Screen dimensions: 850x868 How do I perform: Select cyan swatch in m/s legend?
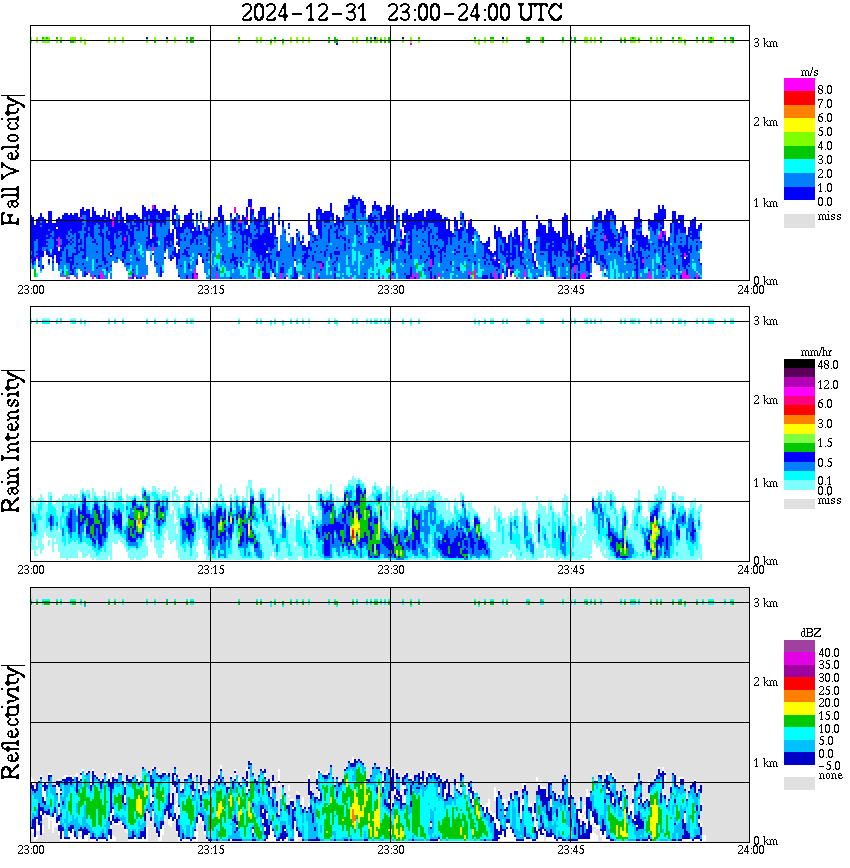click(x=799, y=166)
